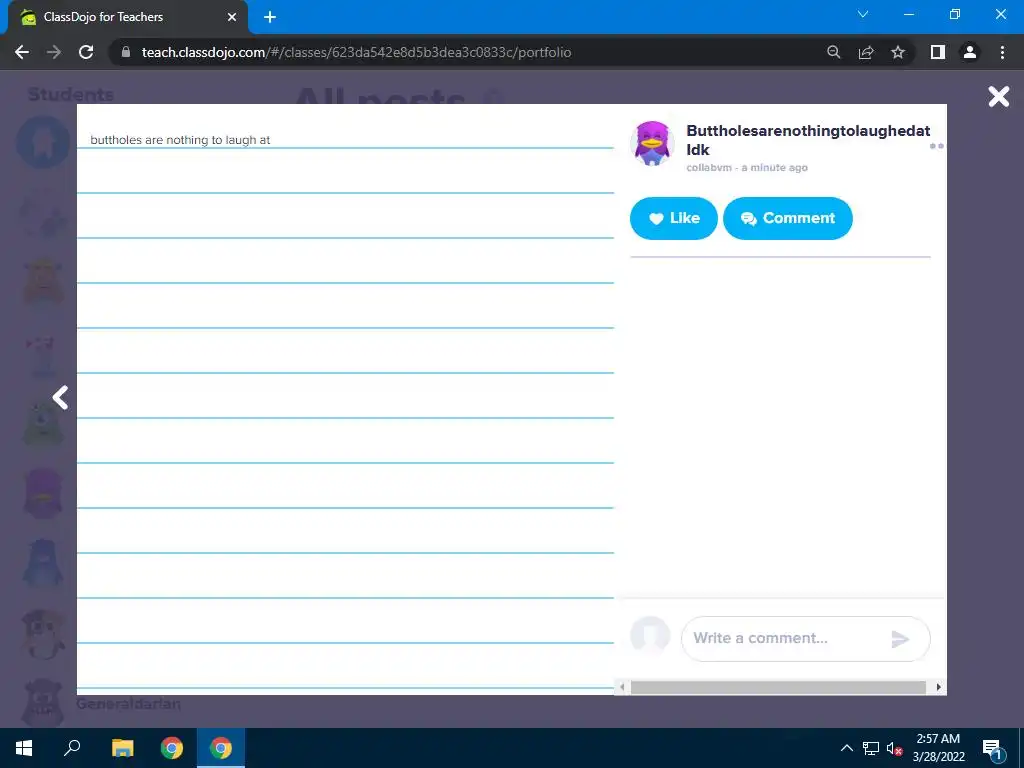The image size is (1024, 768).
Task: Click the muted volume tray icon
Action: click(x=894, y=748)
